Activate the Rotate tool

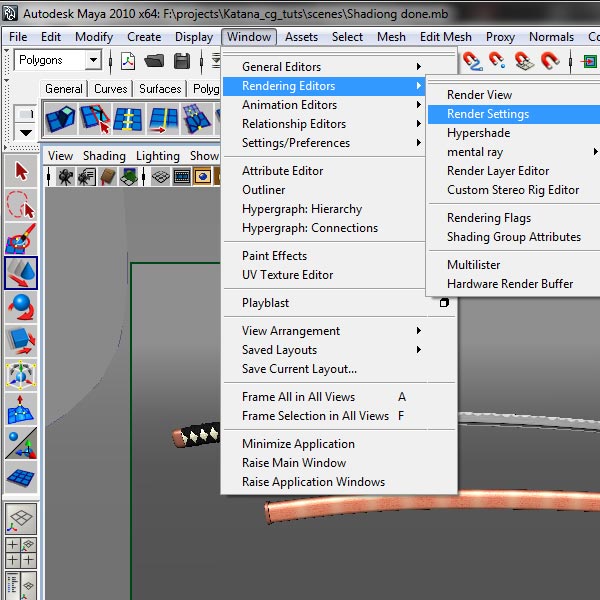[21, 307]
